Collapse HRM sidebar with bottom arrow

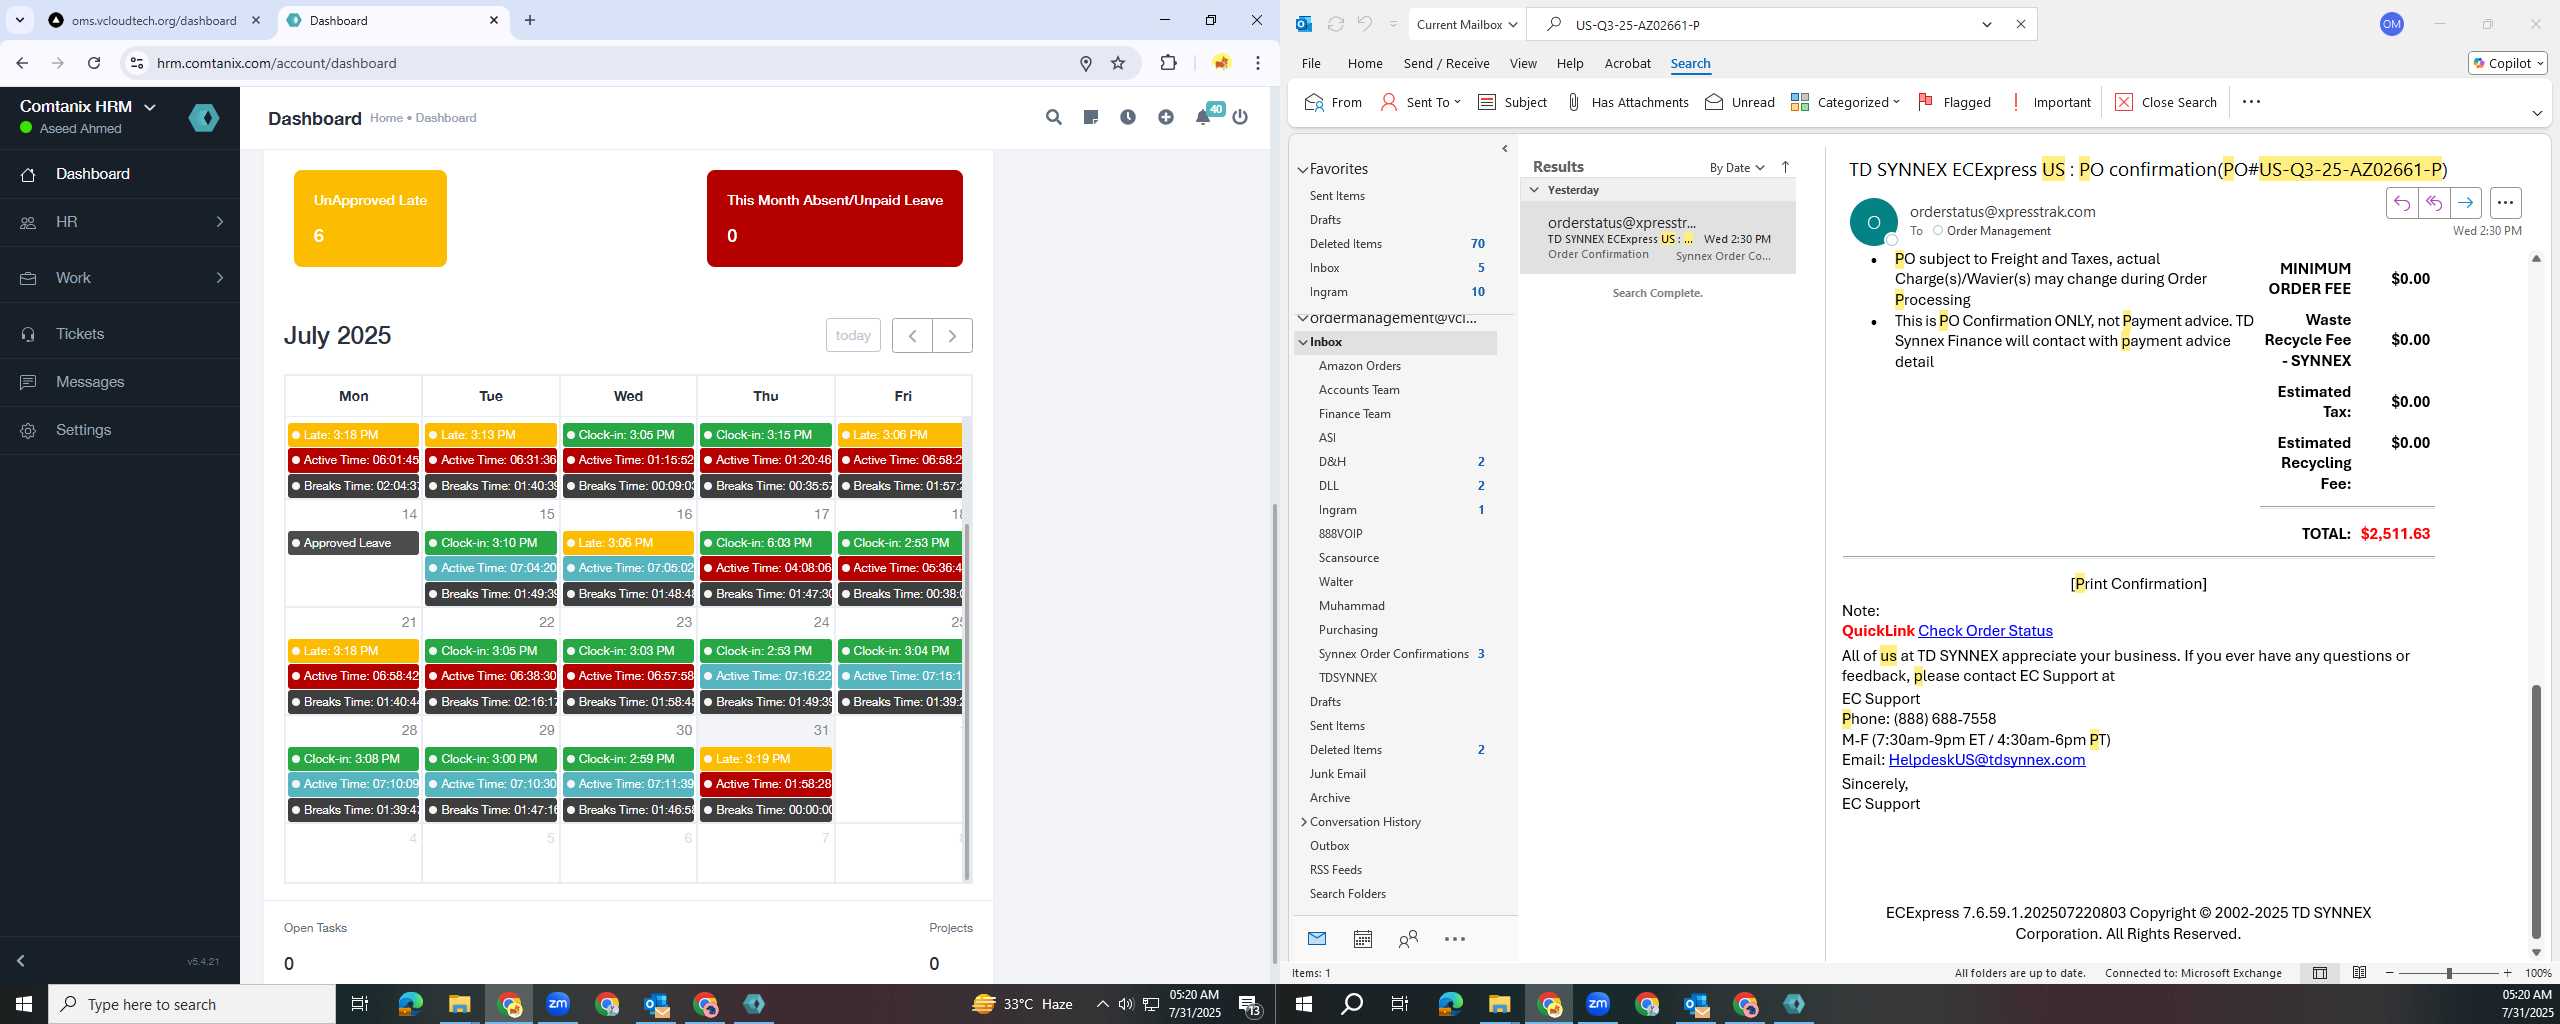click(20, 961)
